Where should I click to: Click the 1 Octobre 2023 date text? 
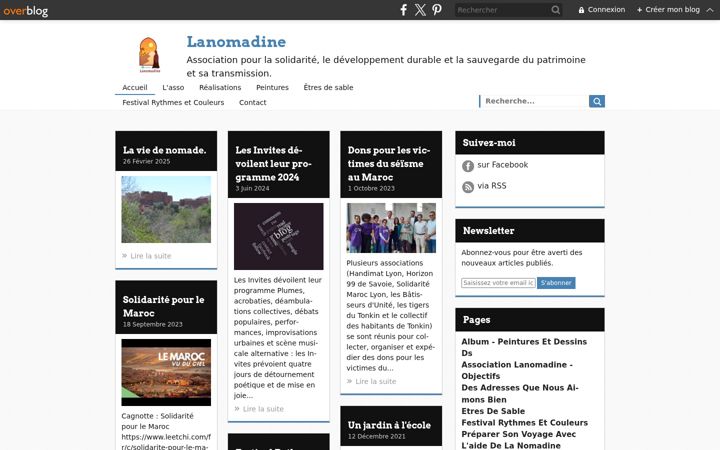(371, 189)
